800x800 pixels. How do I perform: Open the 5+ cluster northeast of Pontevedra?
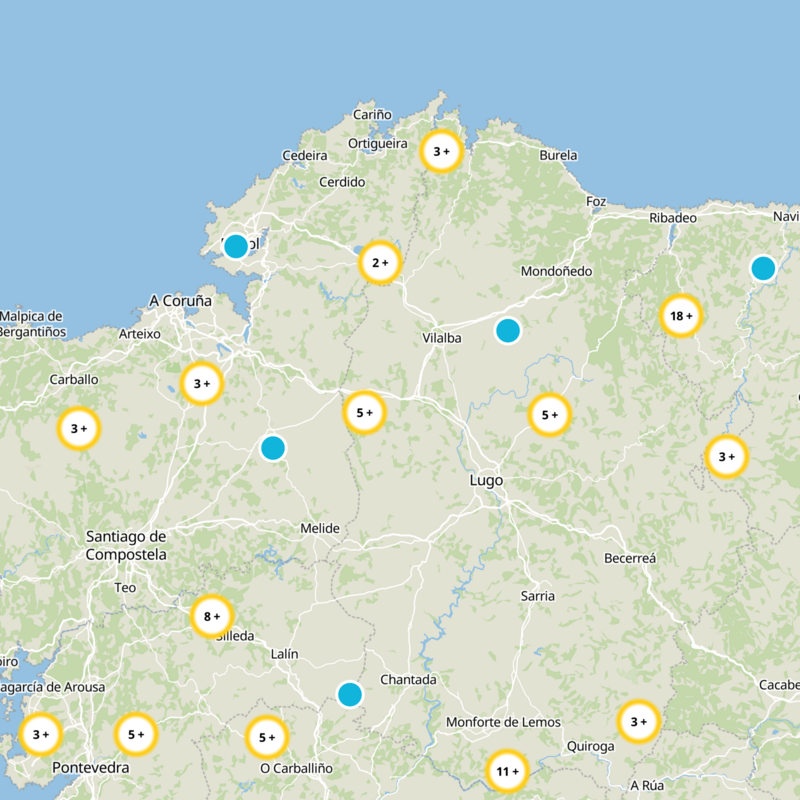136,734
